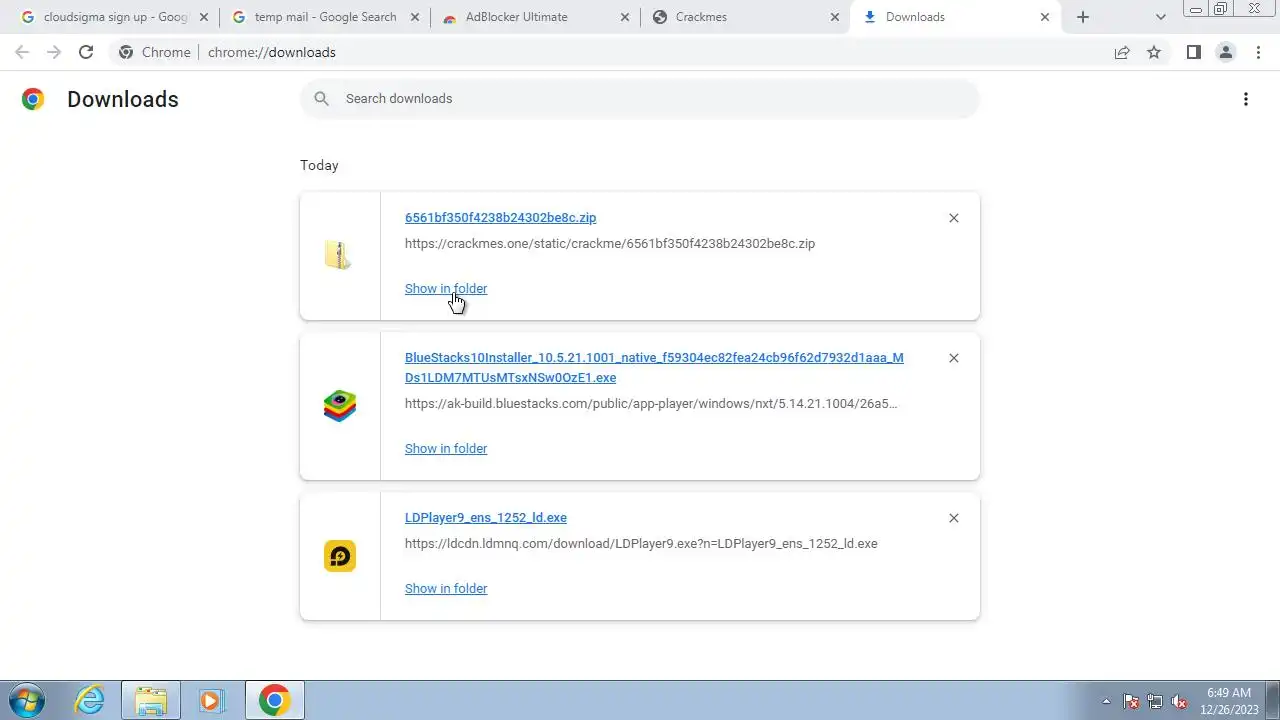Screen dimensions: 1280x720
Task: Open the Chrome profile avatar
Action: click(x=1225, y=52)
